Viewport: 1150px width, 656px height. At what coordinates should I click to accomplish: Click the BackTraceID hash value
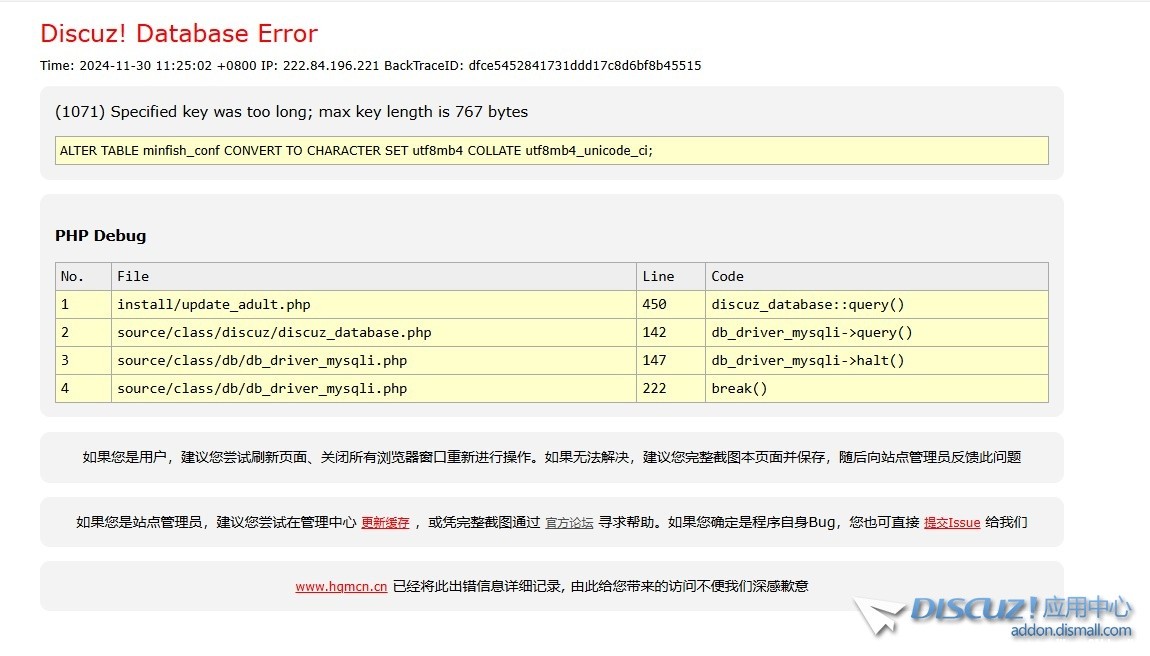pos(584,66)
